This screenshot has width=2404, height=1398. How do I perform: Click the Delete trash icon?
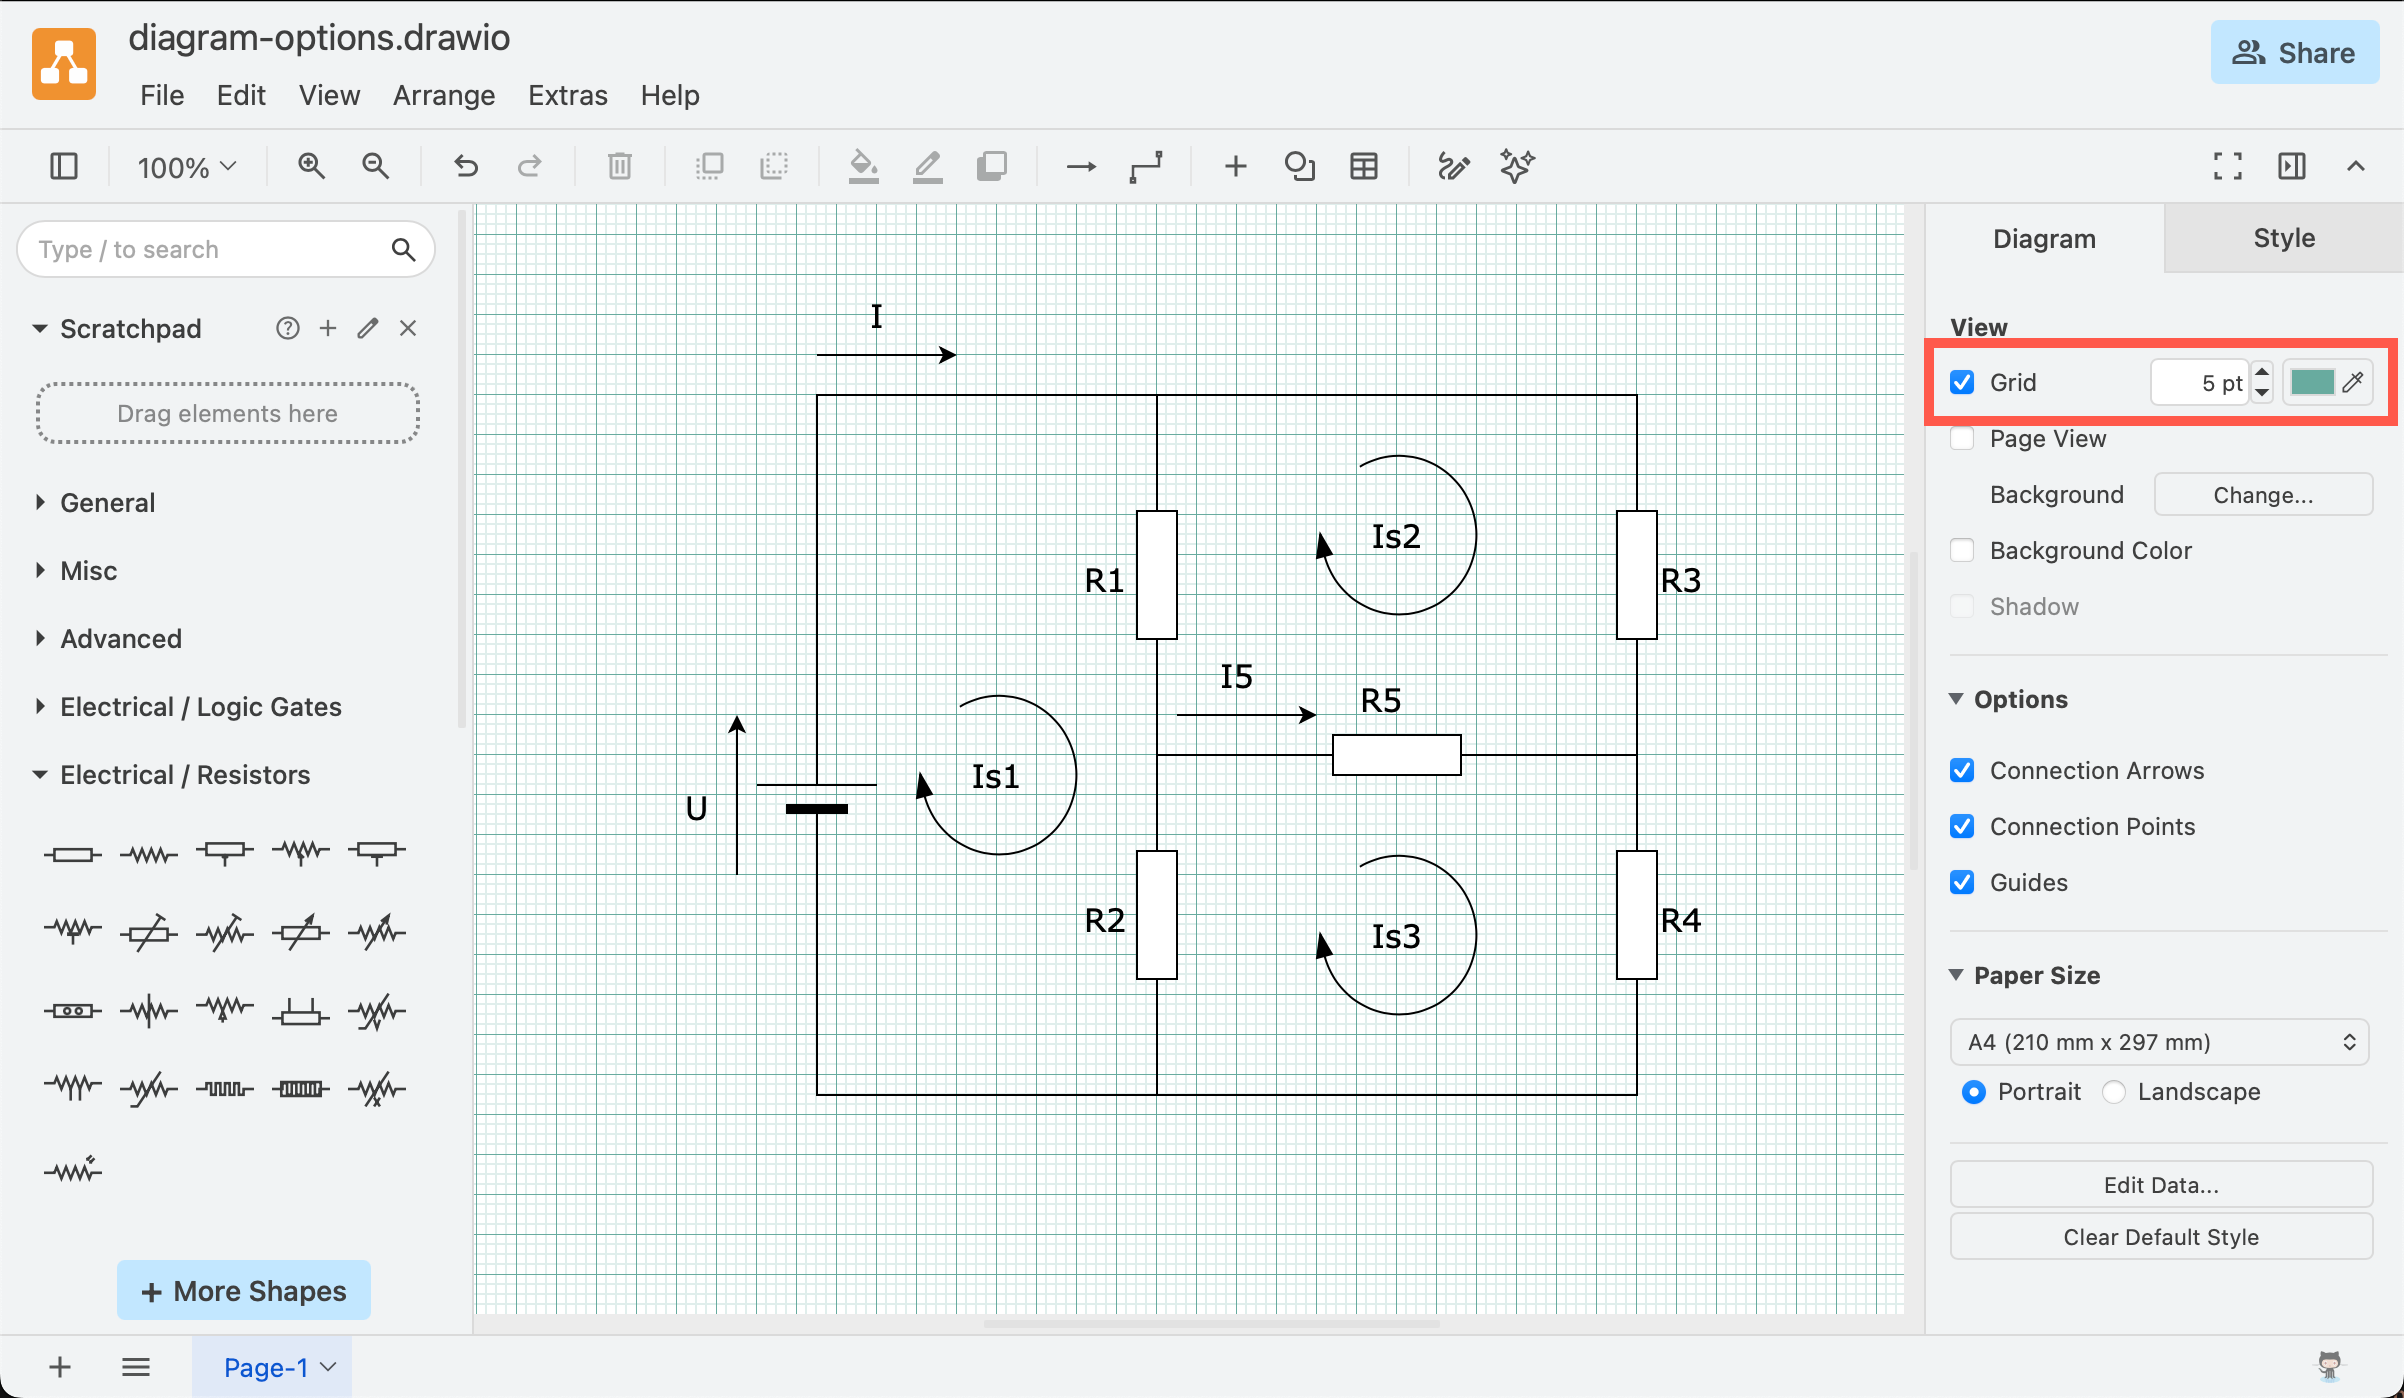click(x=620, y=166)
